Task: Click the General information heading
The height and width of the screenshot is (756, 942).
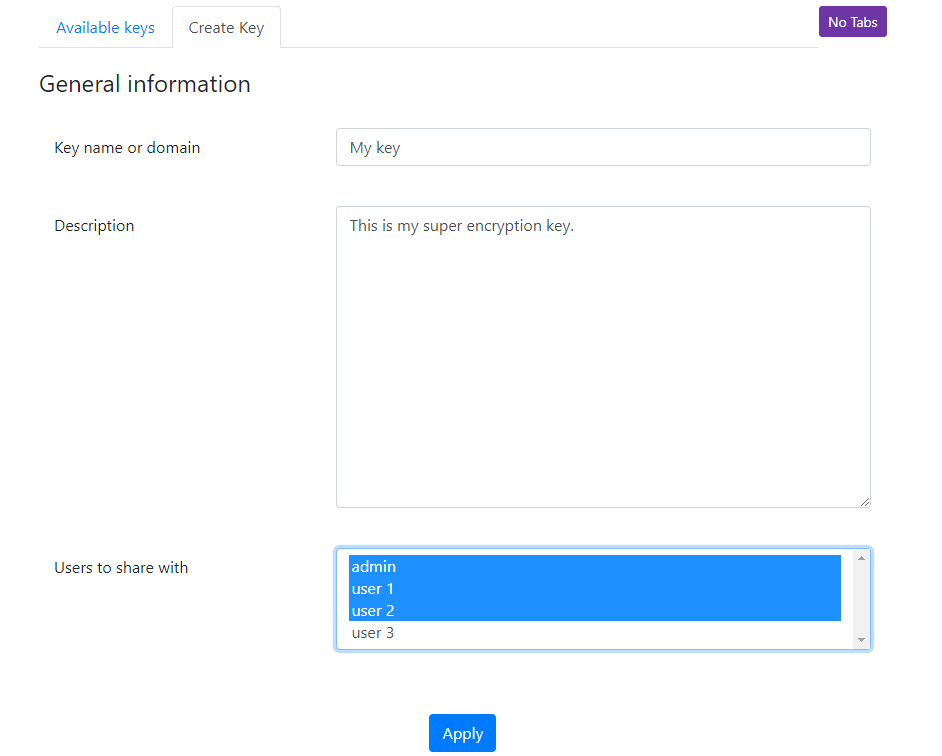Action: [145, 84]
